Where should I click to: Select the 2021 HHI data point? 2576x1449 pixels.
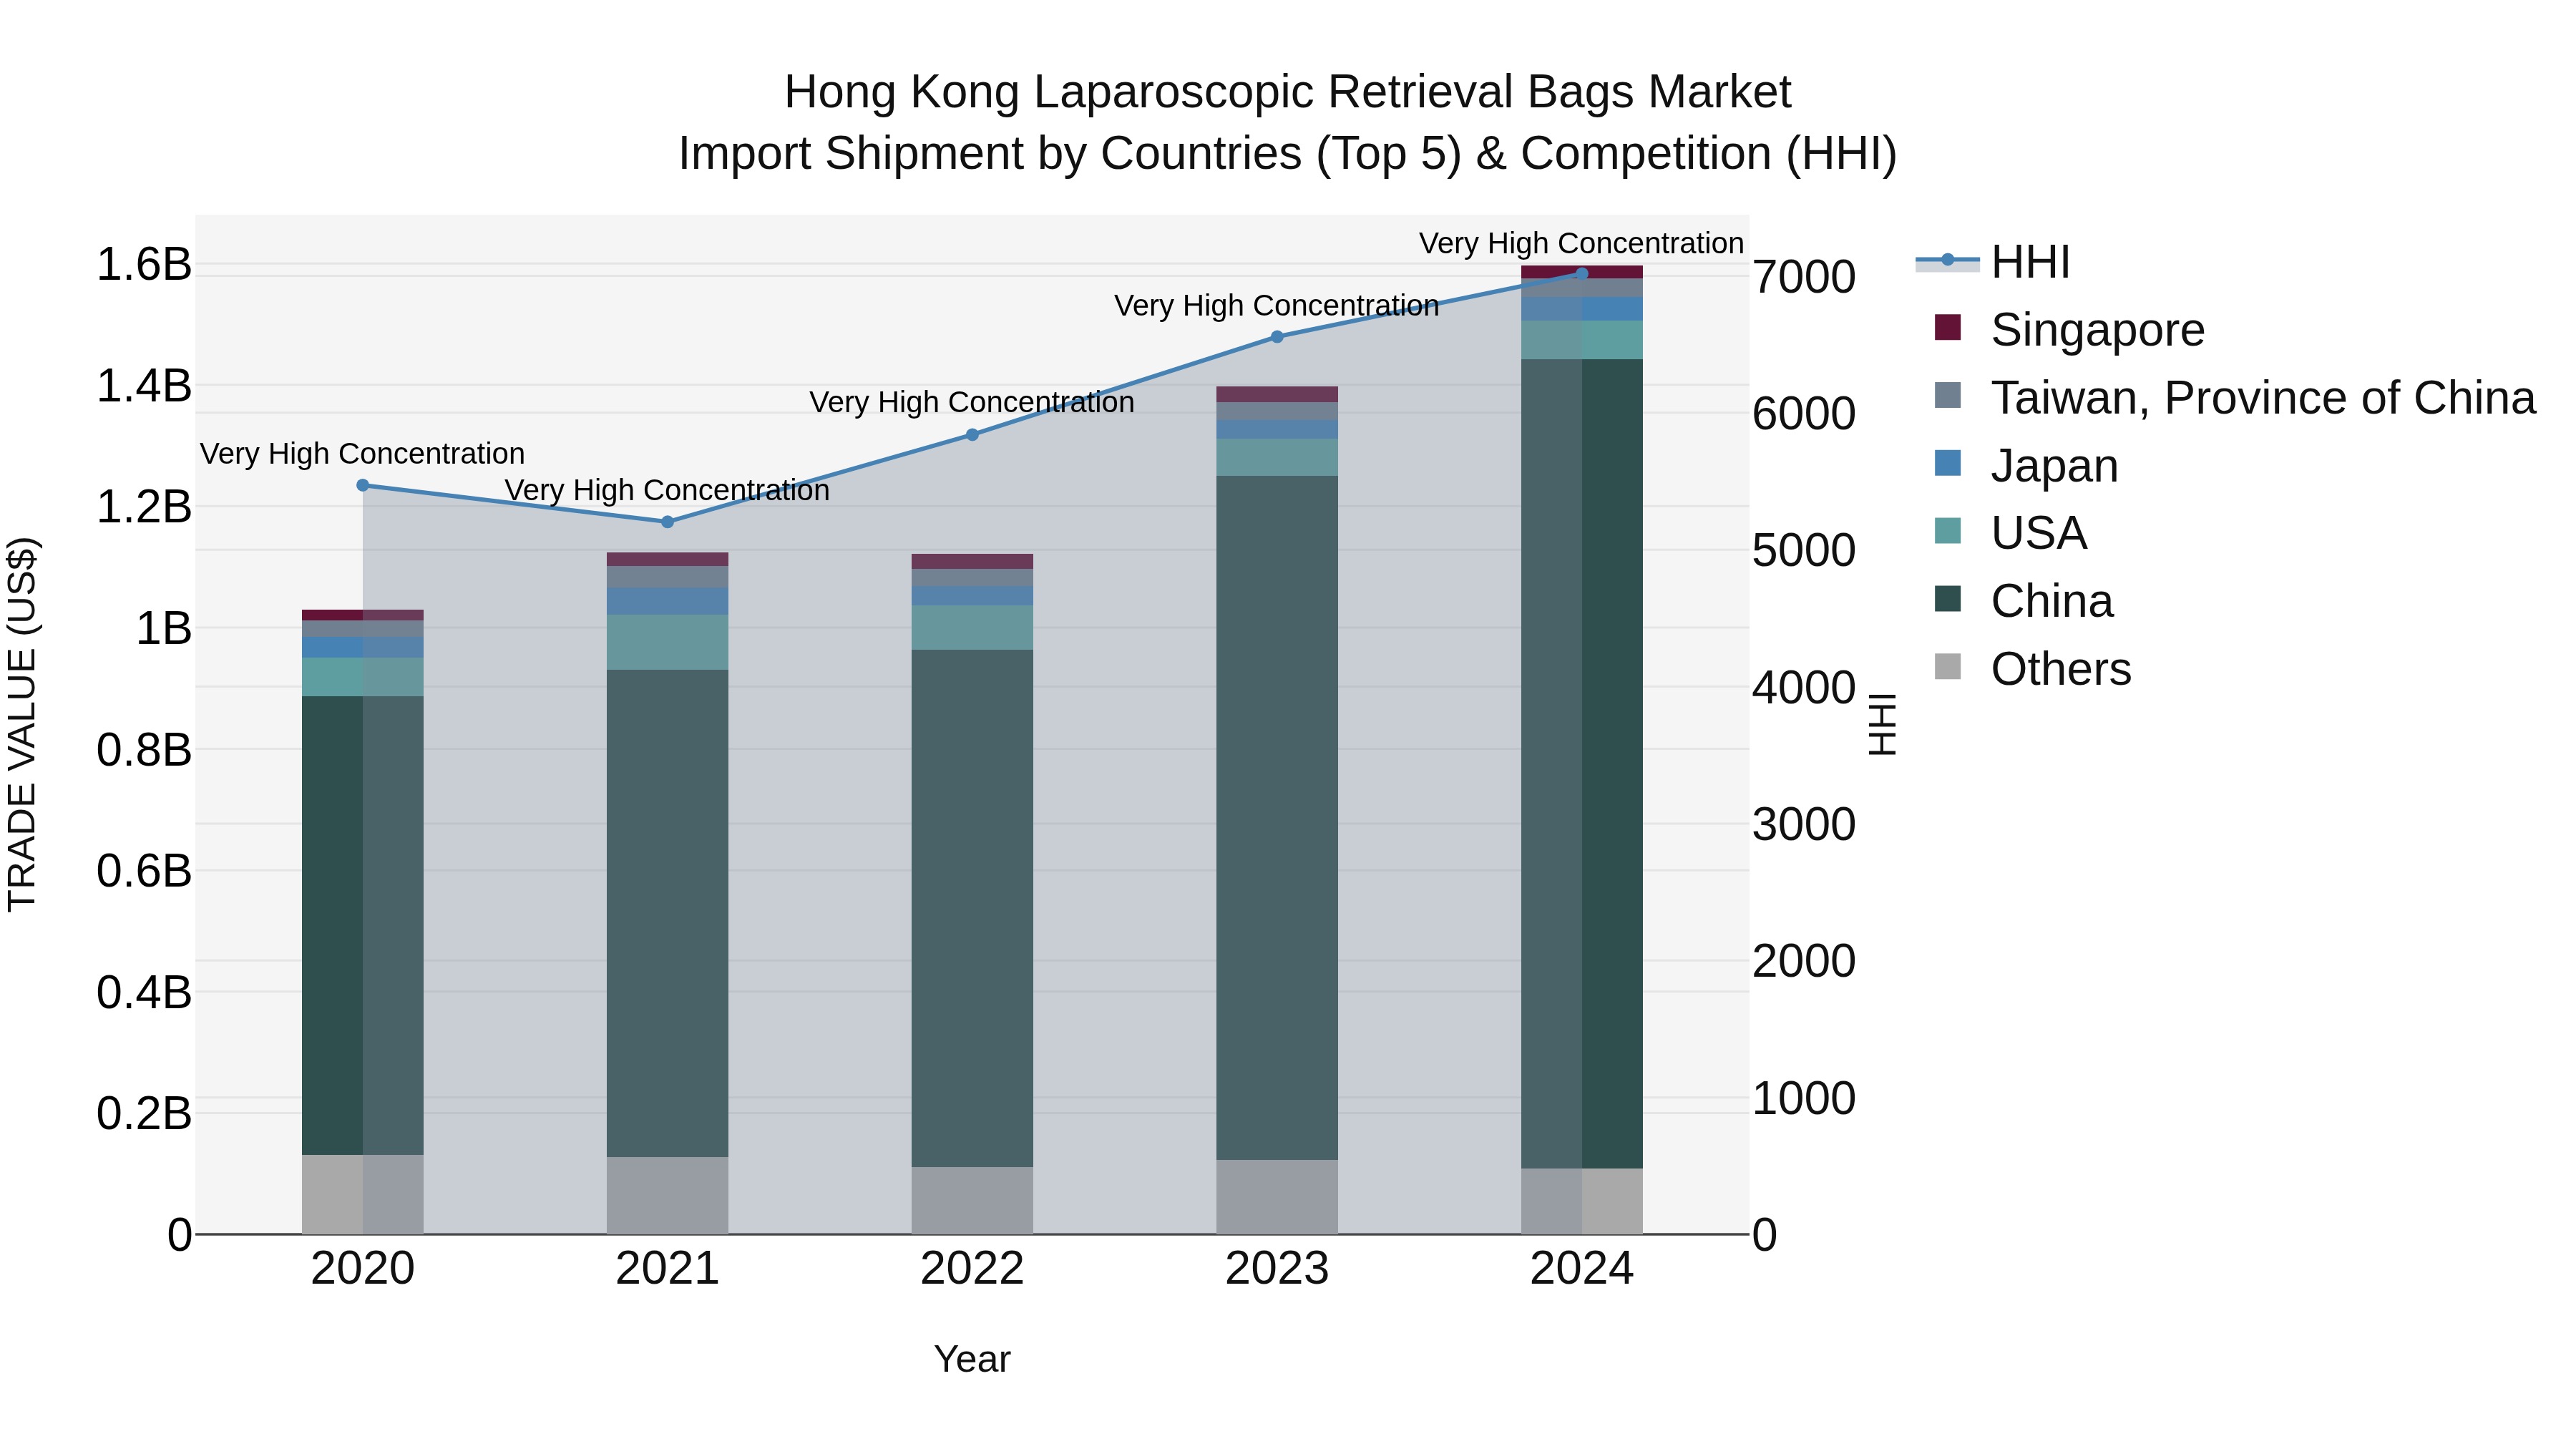point(668,522)
